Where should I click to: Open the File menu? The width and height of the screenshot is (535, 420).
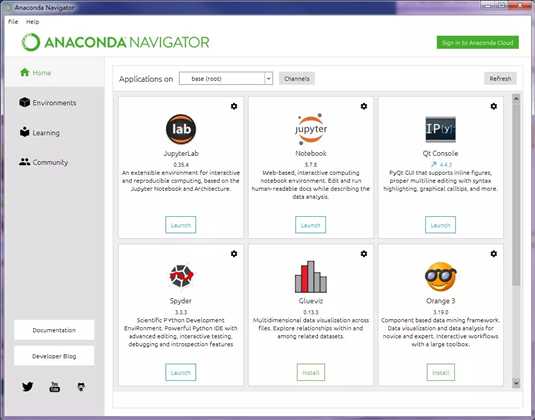coord(13,21)
